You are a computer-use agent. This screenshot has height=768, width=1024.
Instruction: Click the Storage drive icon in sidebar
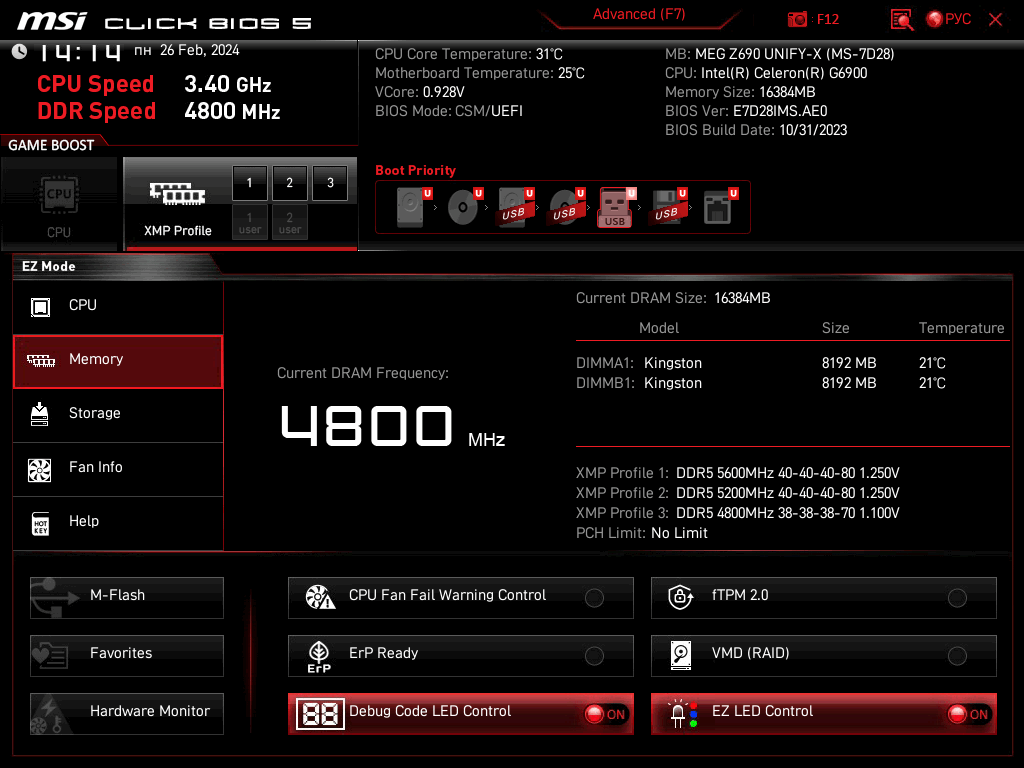tap(40, 414)
